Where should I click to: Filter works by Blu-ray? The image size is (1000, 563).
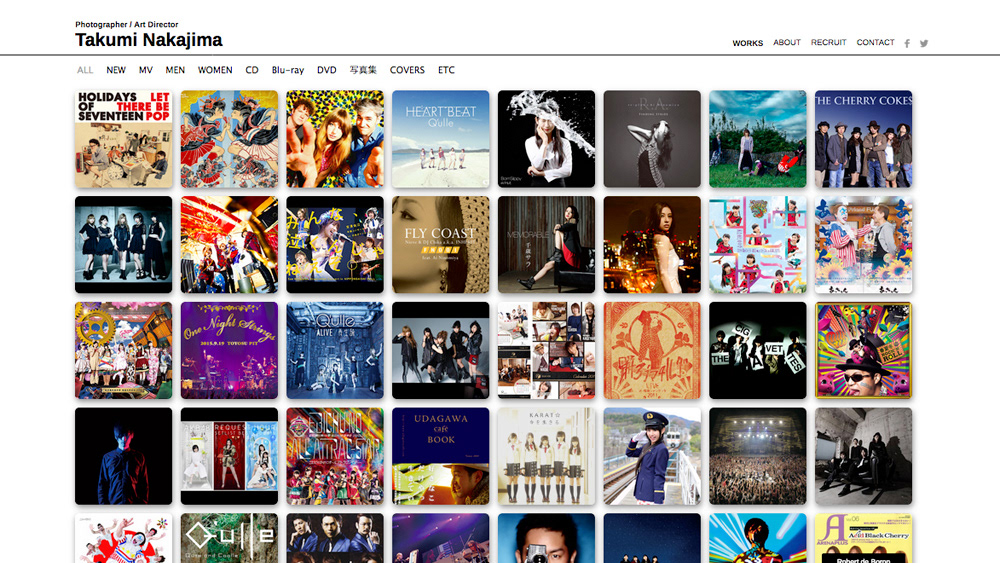288,70
